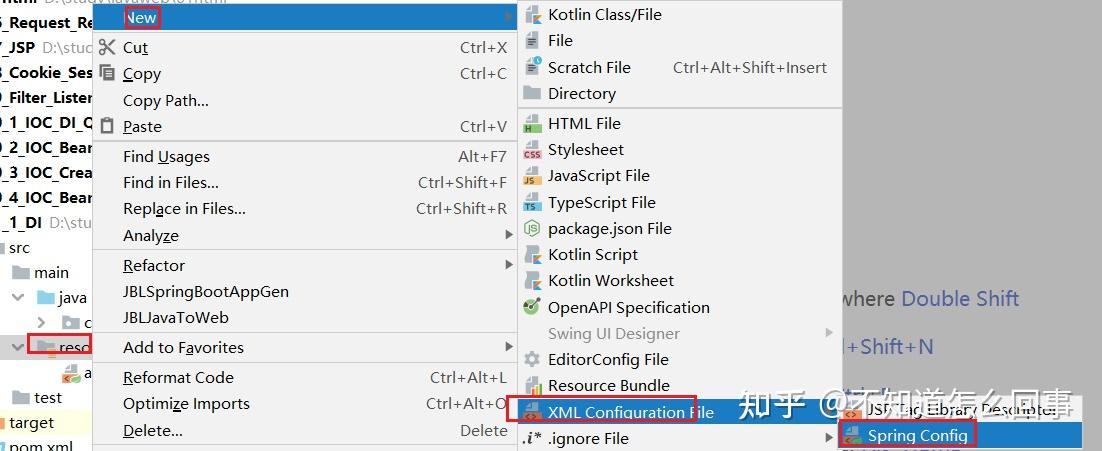Click the OpenAPI Specification icon
The height and width of the screenshot is (451, 1102).
click(x=532, y=308)
